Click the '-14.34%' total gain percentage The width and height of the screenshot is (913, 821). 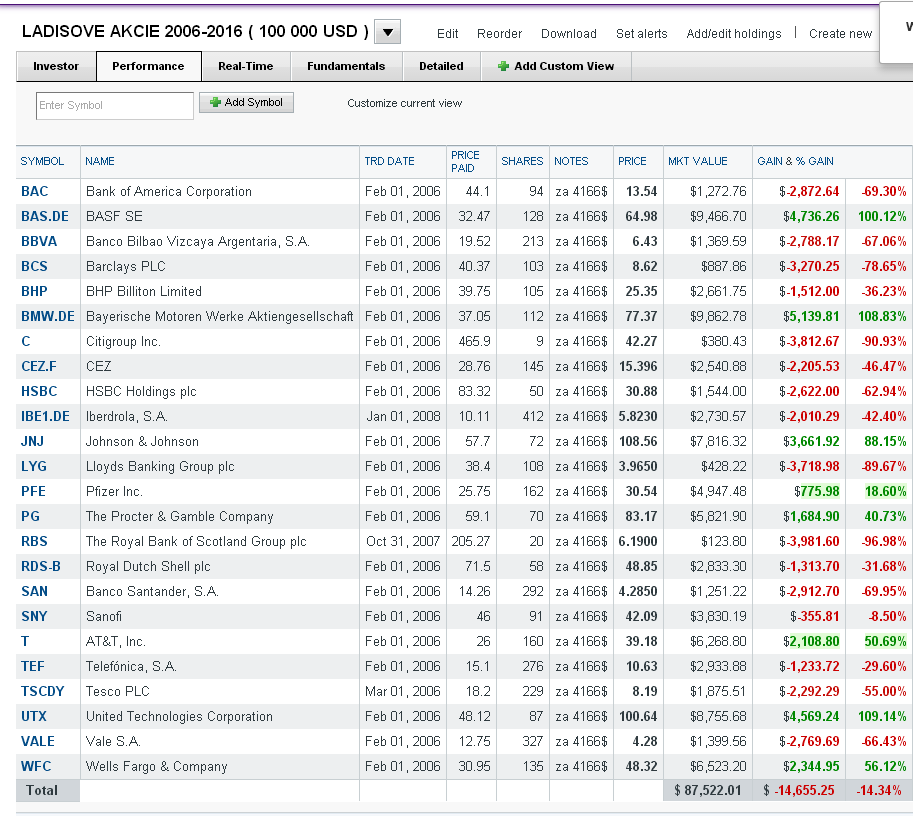(x=879, y=791)
